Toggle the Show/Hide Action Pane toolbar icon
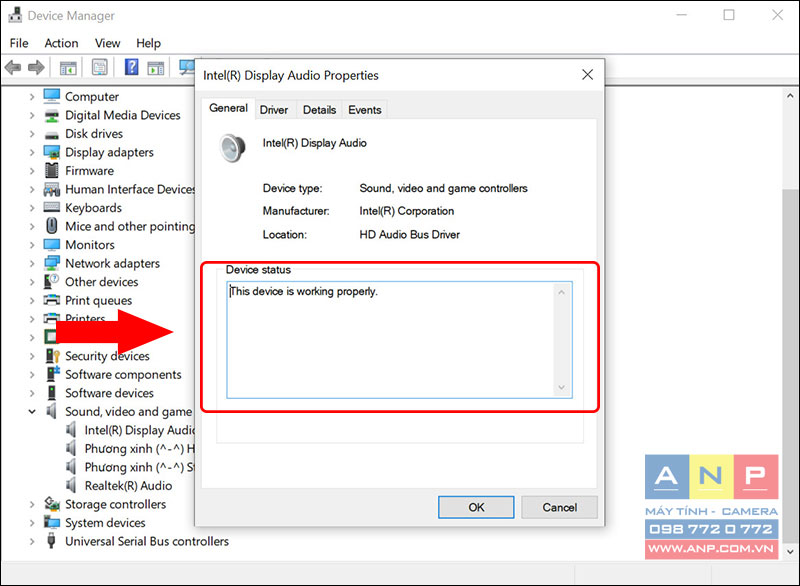The image size is (800, 586). tap(156, 67)
